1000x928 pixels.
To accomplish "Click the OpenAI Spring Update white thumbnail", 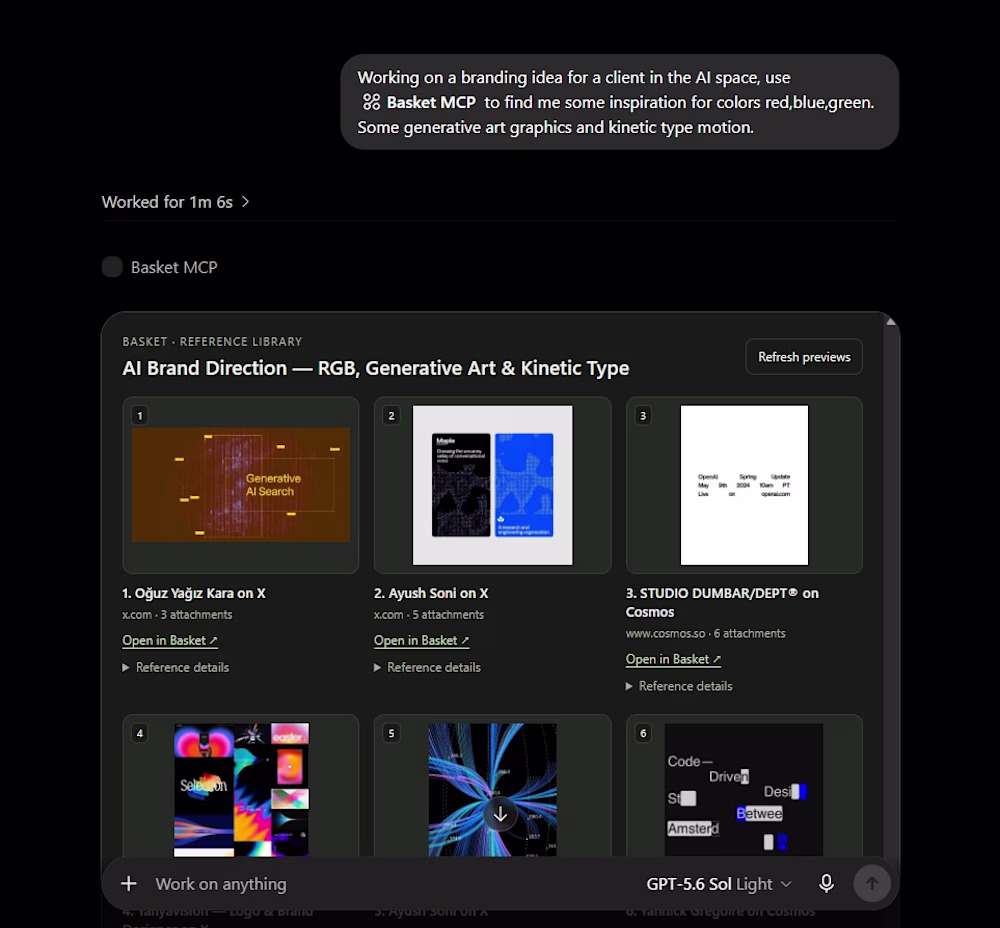I will pyautogui.click(x=744, y=485).
